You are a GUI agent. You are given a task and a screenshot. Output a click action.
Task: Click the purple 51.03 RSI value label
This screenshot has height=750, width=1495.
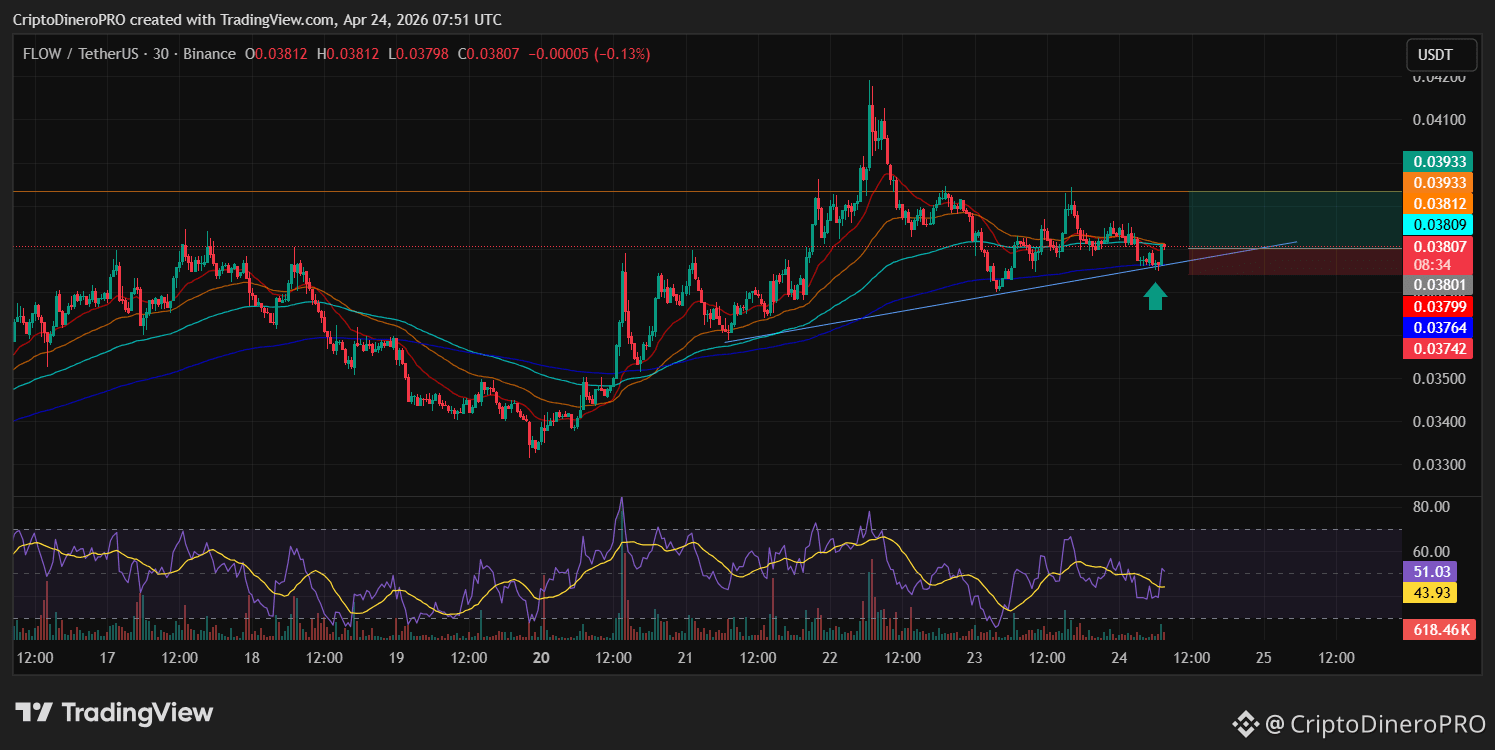click(x=1431, y=572)
